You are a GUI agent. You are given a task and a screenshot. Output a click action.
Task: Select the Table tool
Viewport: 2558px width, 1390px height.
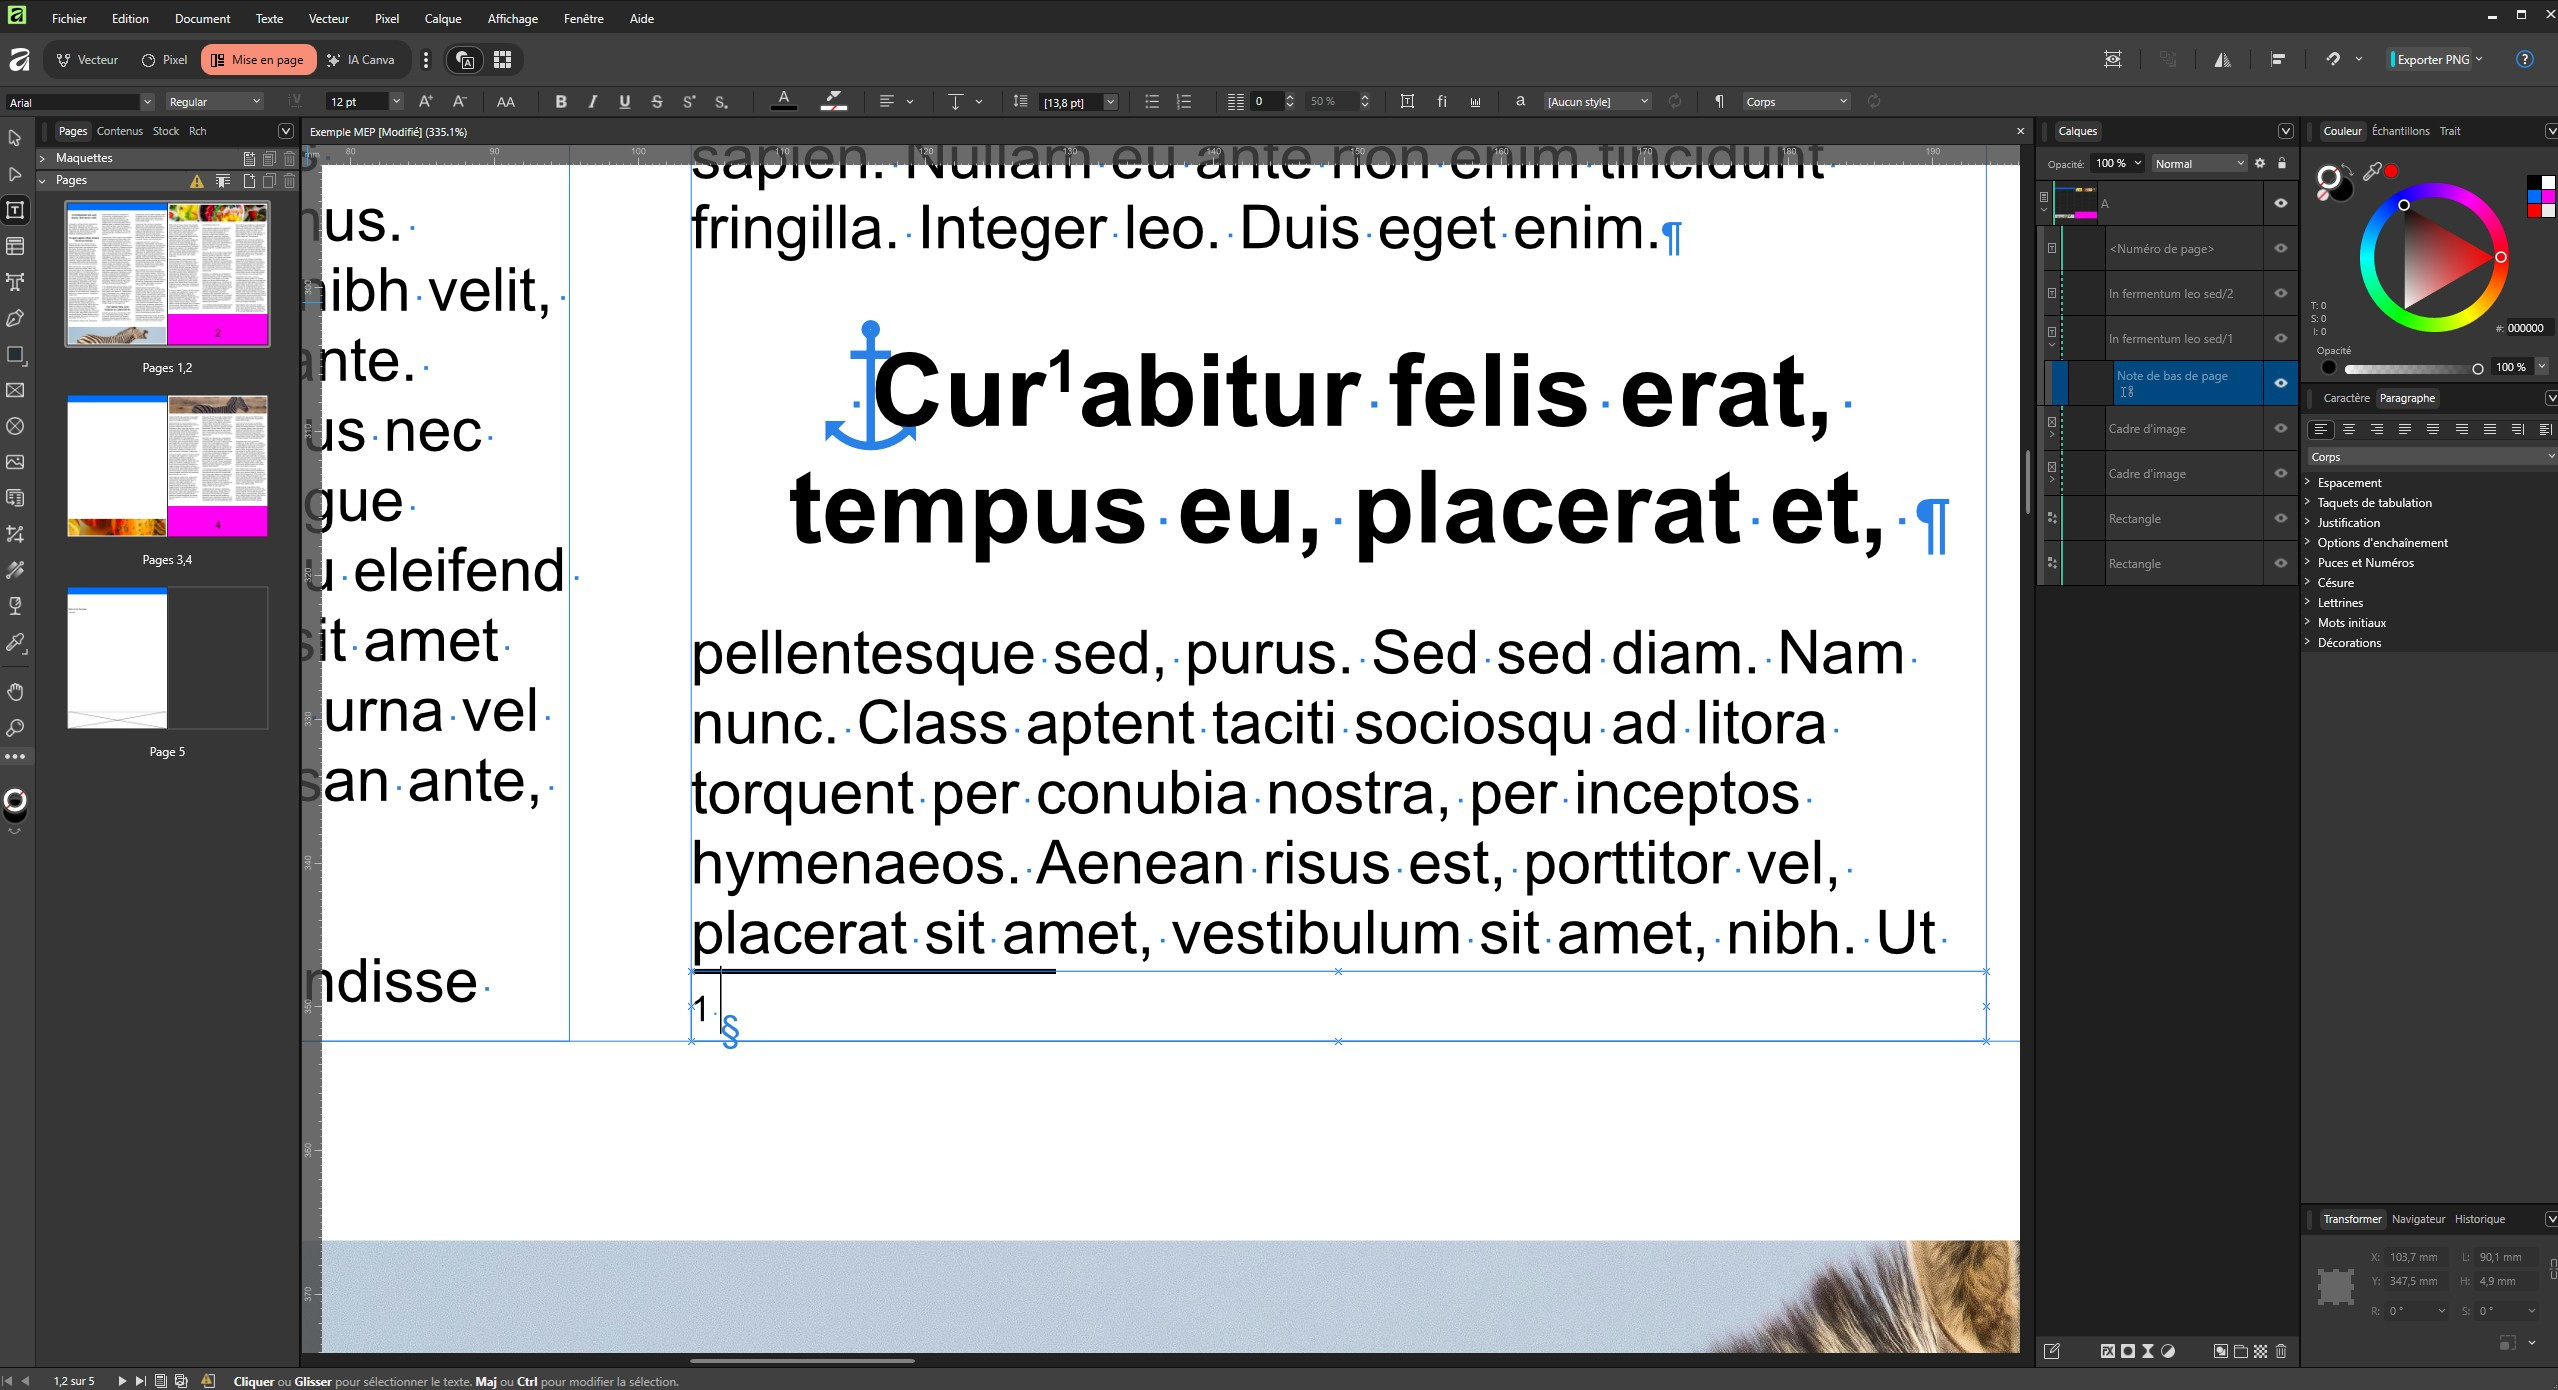coord(15,247)
